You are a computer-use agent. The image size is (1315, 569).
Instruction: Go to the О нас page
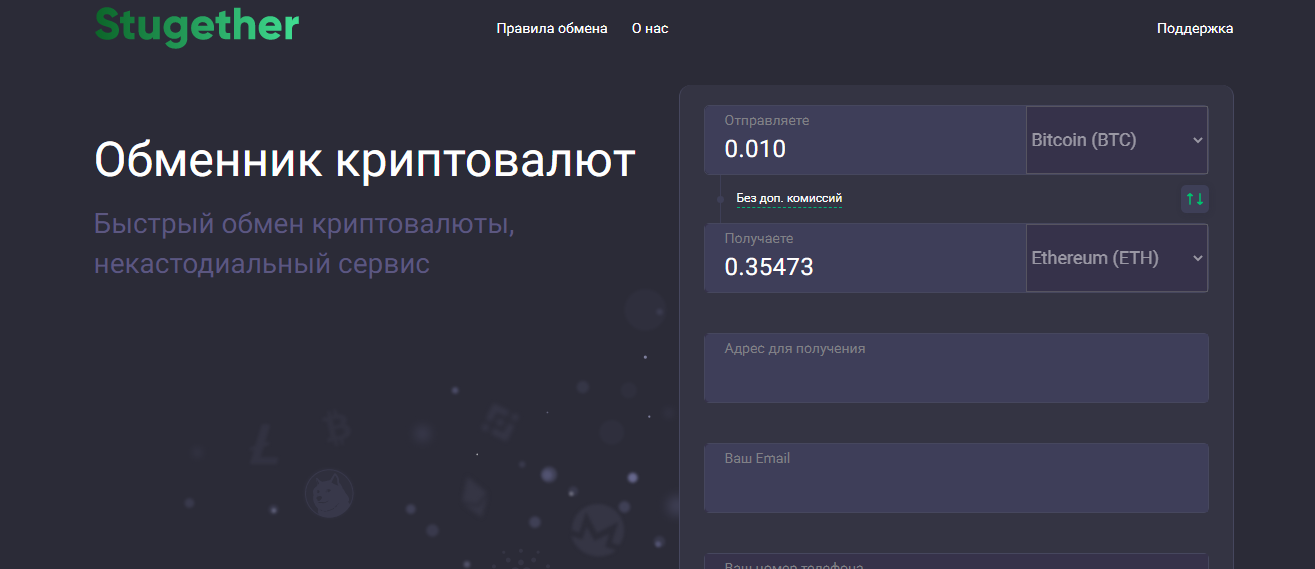click(650, 28)
